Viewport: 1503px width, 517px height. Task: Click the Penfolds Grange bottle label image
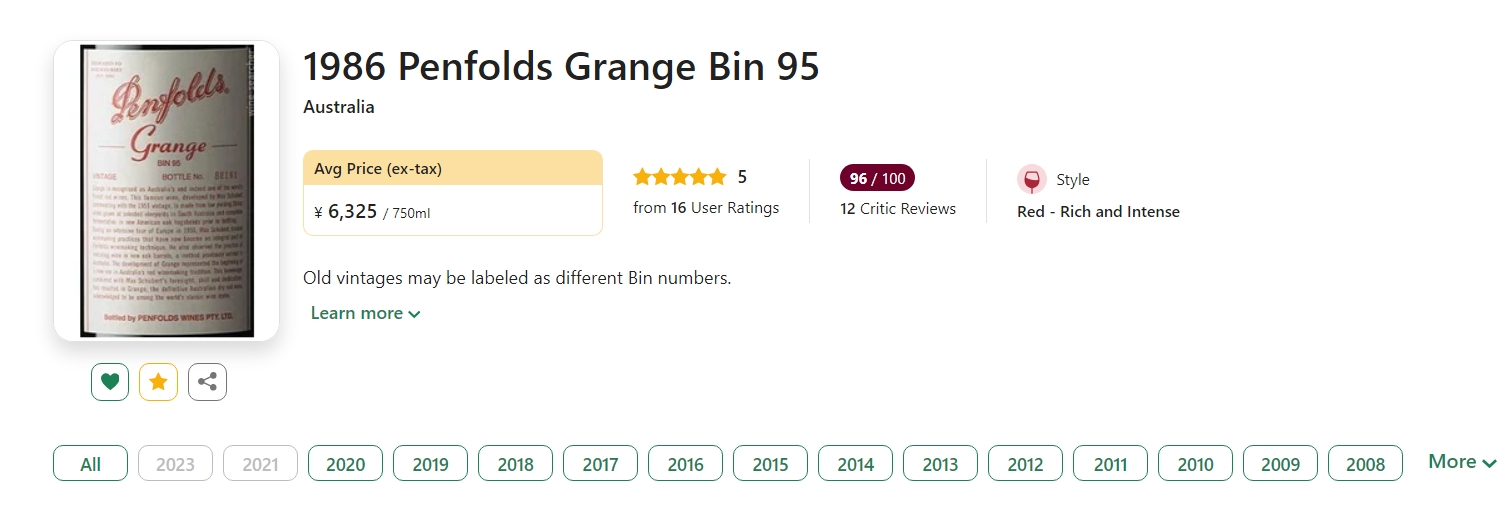click(166, 190)
